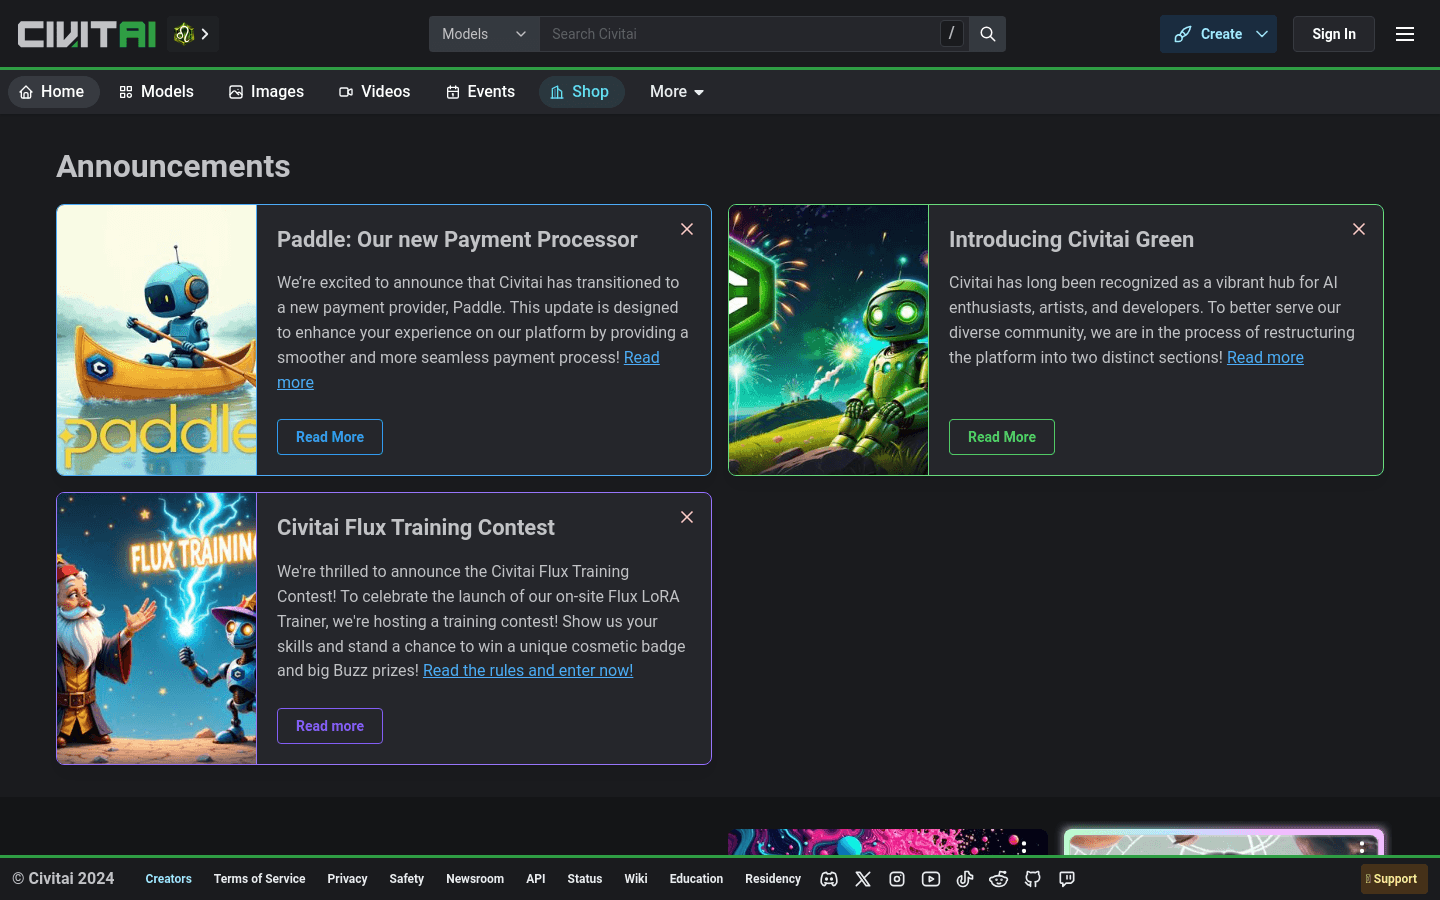Viewport: 1440px width, 900px height.
Task: Go to the Videos tab
Action: point(374,92)
